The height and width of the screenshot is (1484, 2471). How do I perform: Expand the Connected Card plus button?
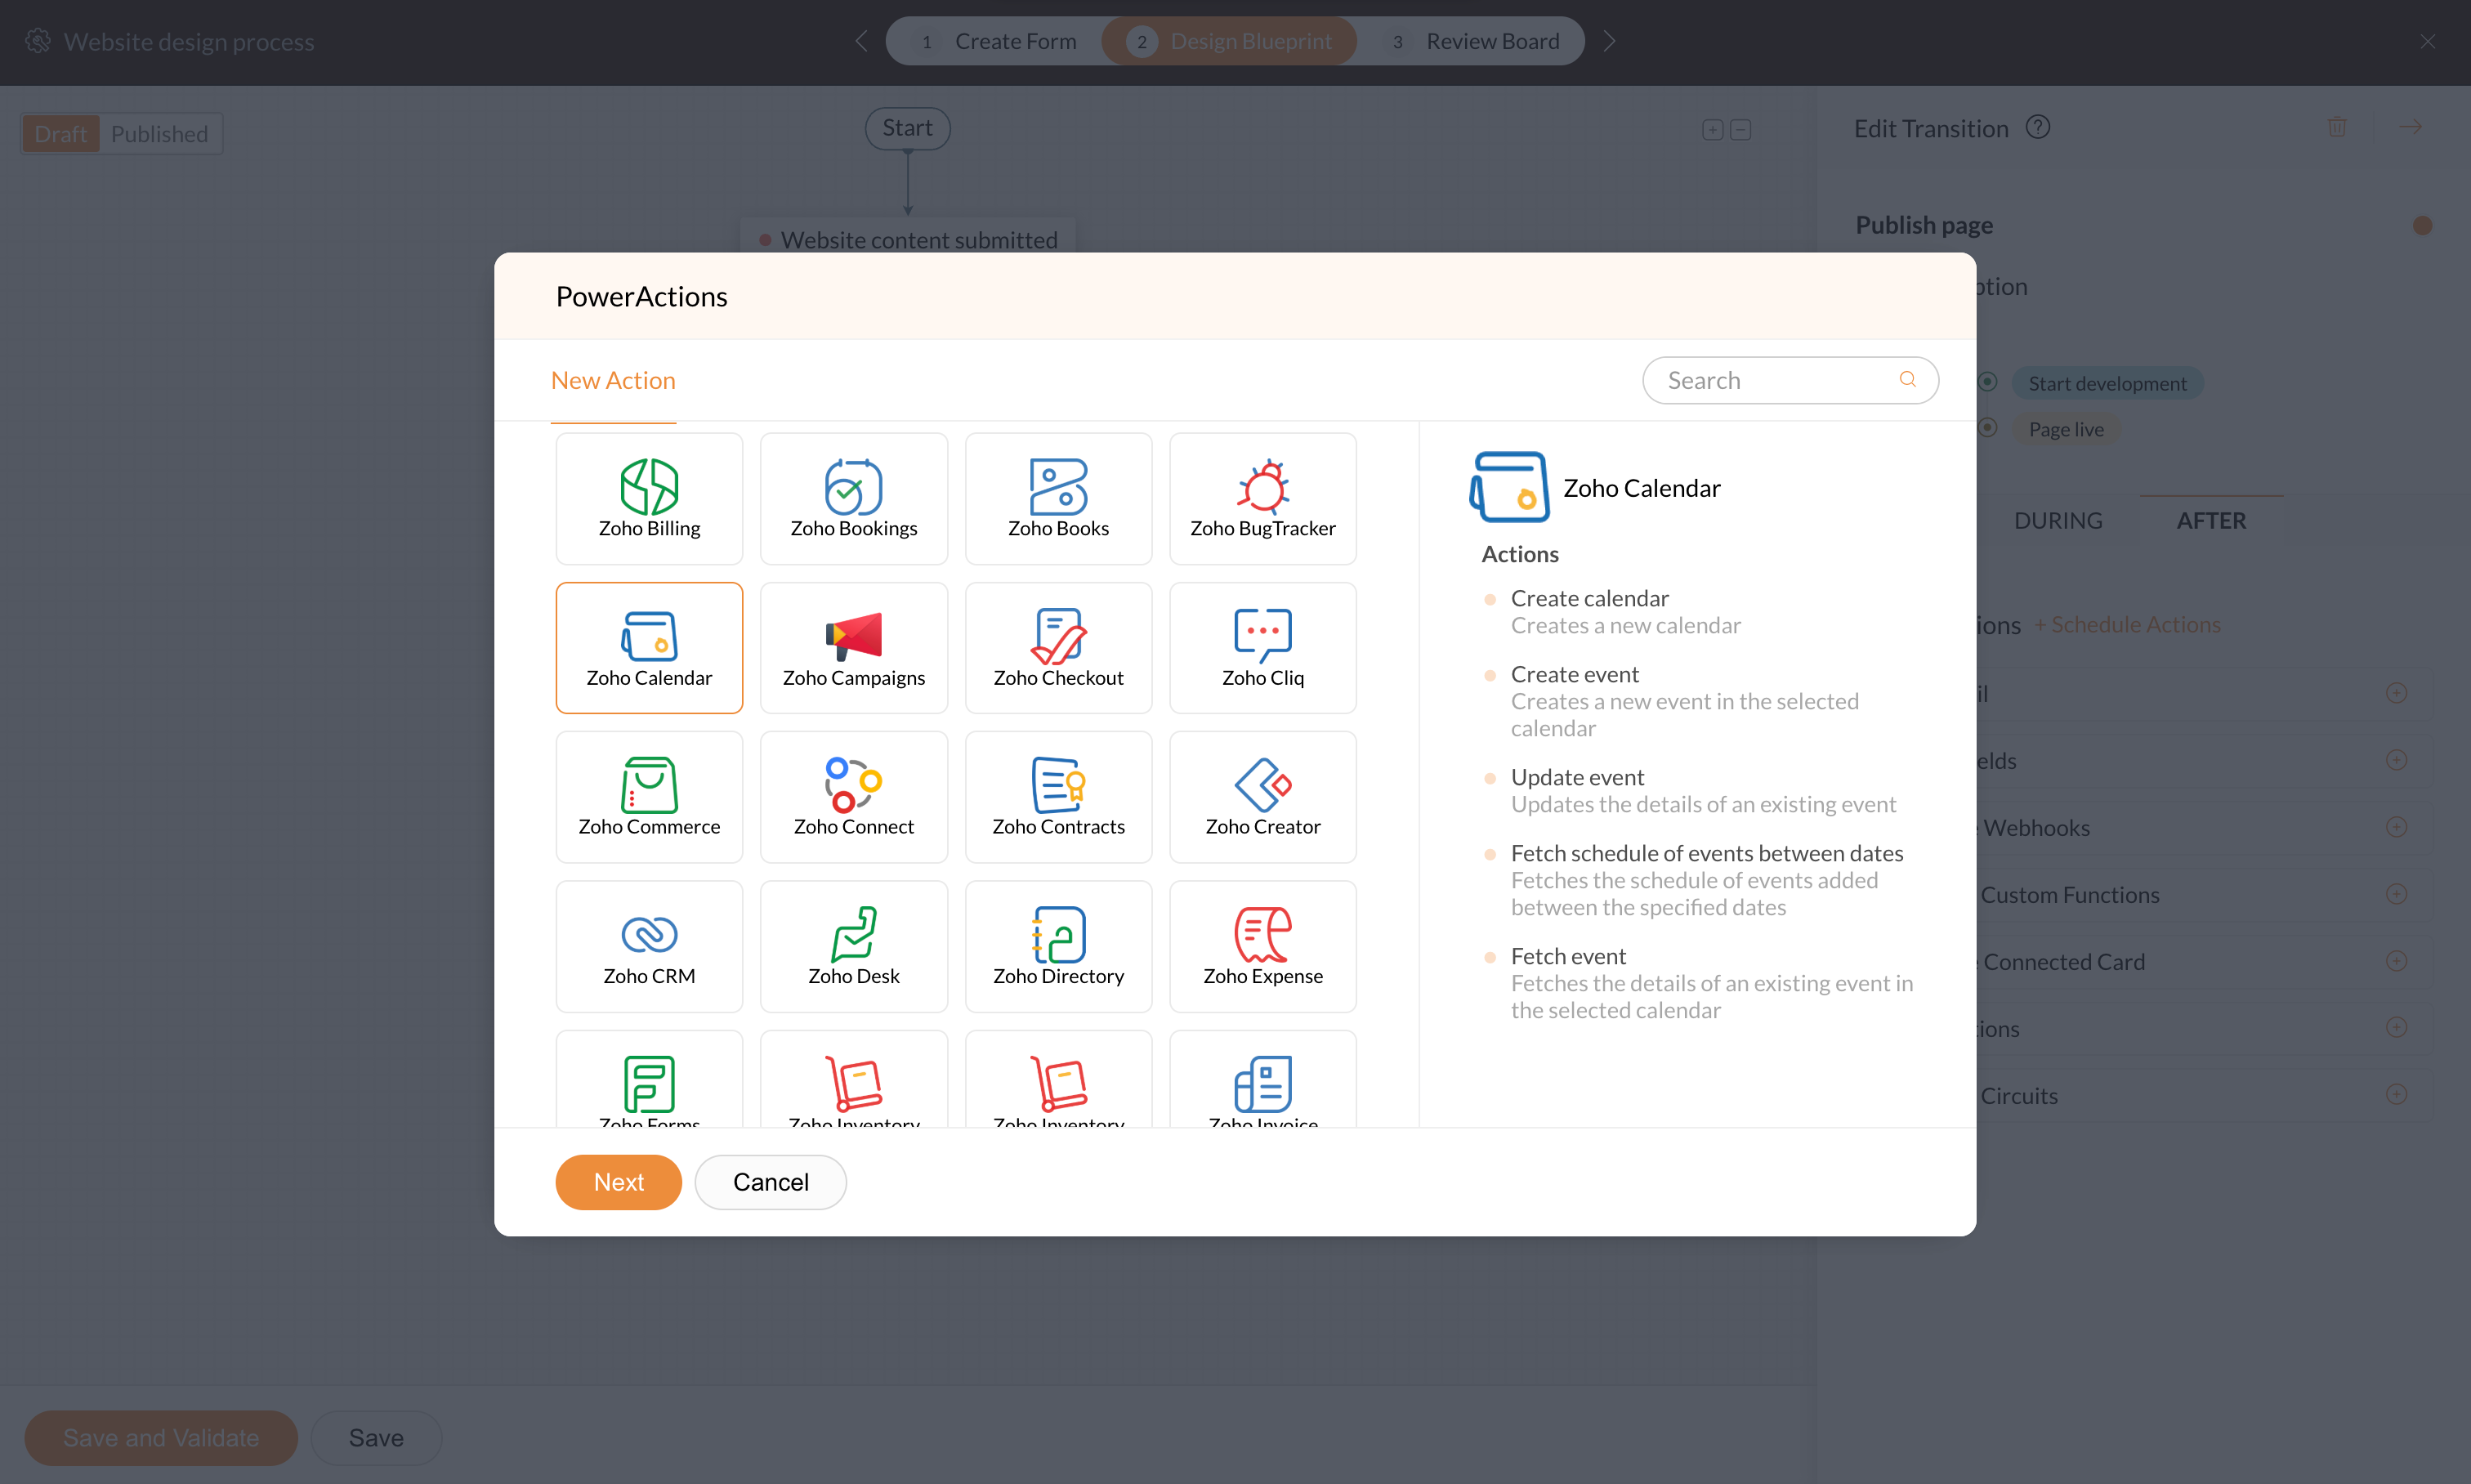[x=2396, y=961]
